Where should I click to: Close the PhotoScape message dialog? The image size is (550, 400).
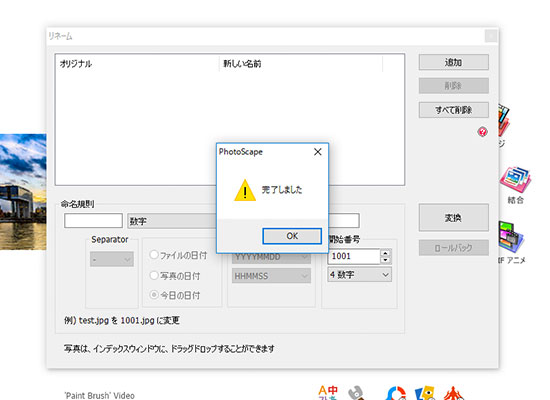[x=318, y=152]
